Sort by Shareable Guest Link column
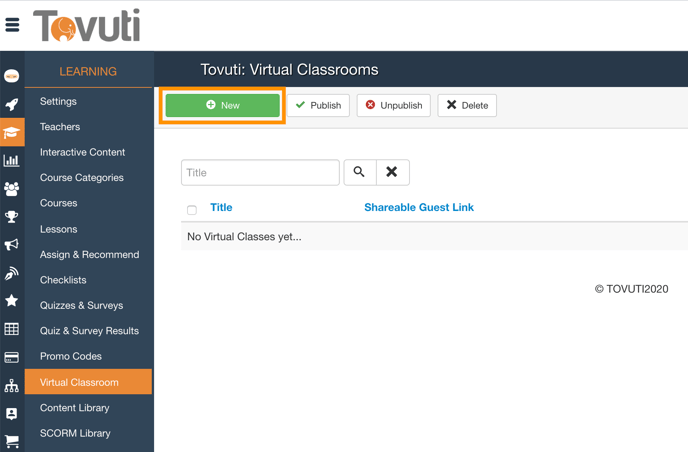The width and height of the screenshot is (688, 452). click(419, 207)
